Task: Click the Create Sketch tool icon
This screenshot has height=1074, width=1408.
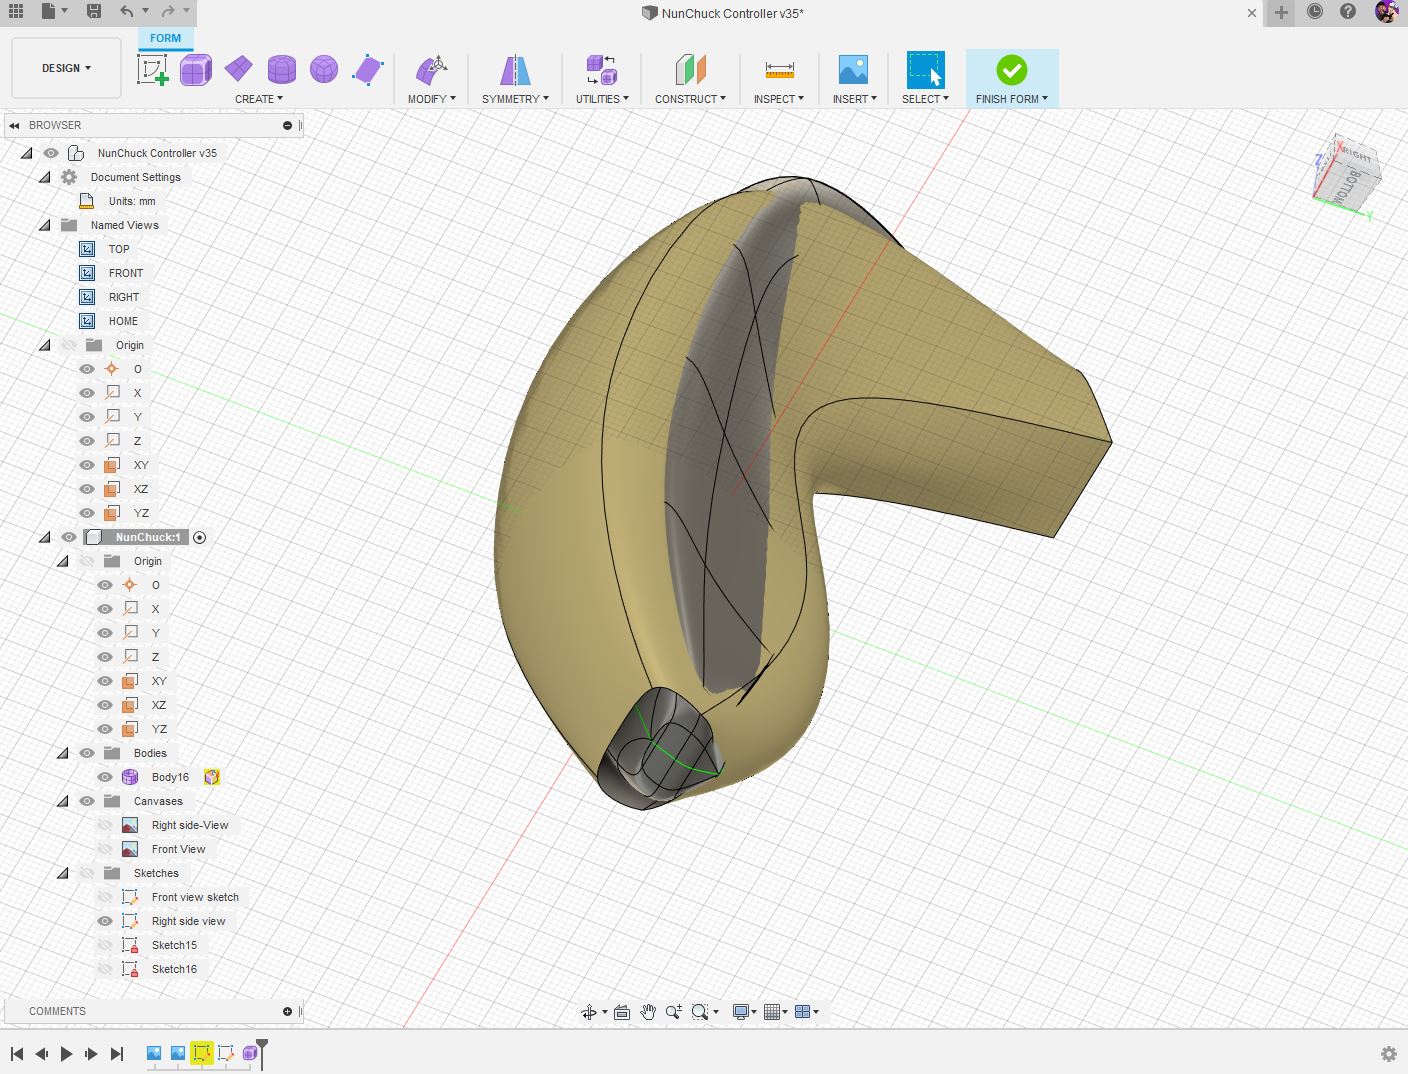Action: tap(152, 70)
